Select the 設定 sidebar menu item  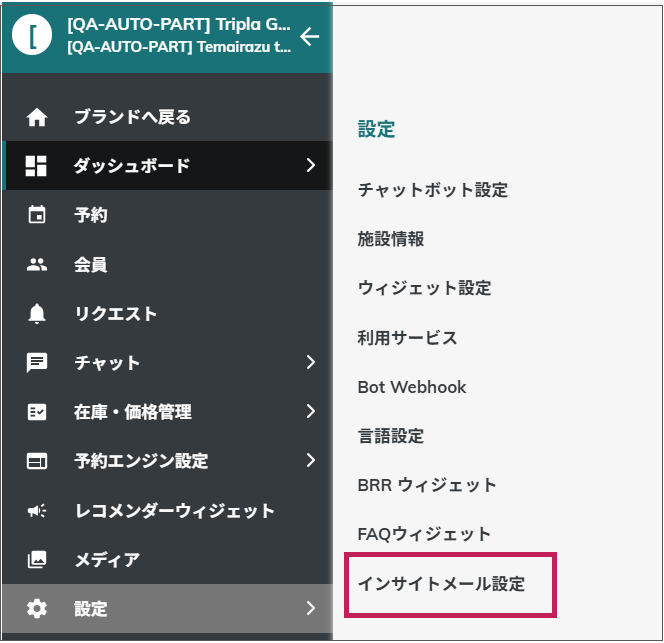[167, 609]
